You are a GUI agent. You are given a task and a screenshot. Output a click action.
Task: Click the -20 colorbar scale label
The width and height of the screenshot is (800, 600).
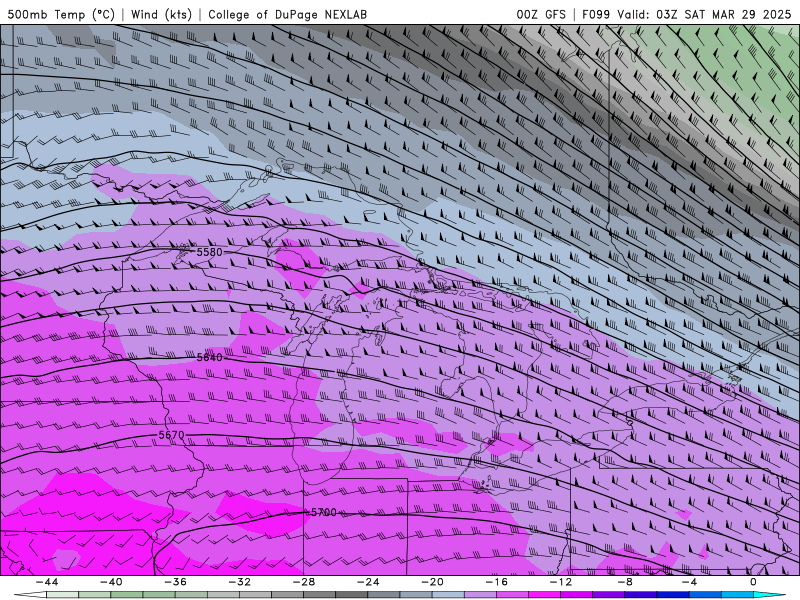433,582
